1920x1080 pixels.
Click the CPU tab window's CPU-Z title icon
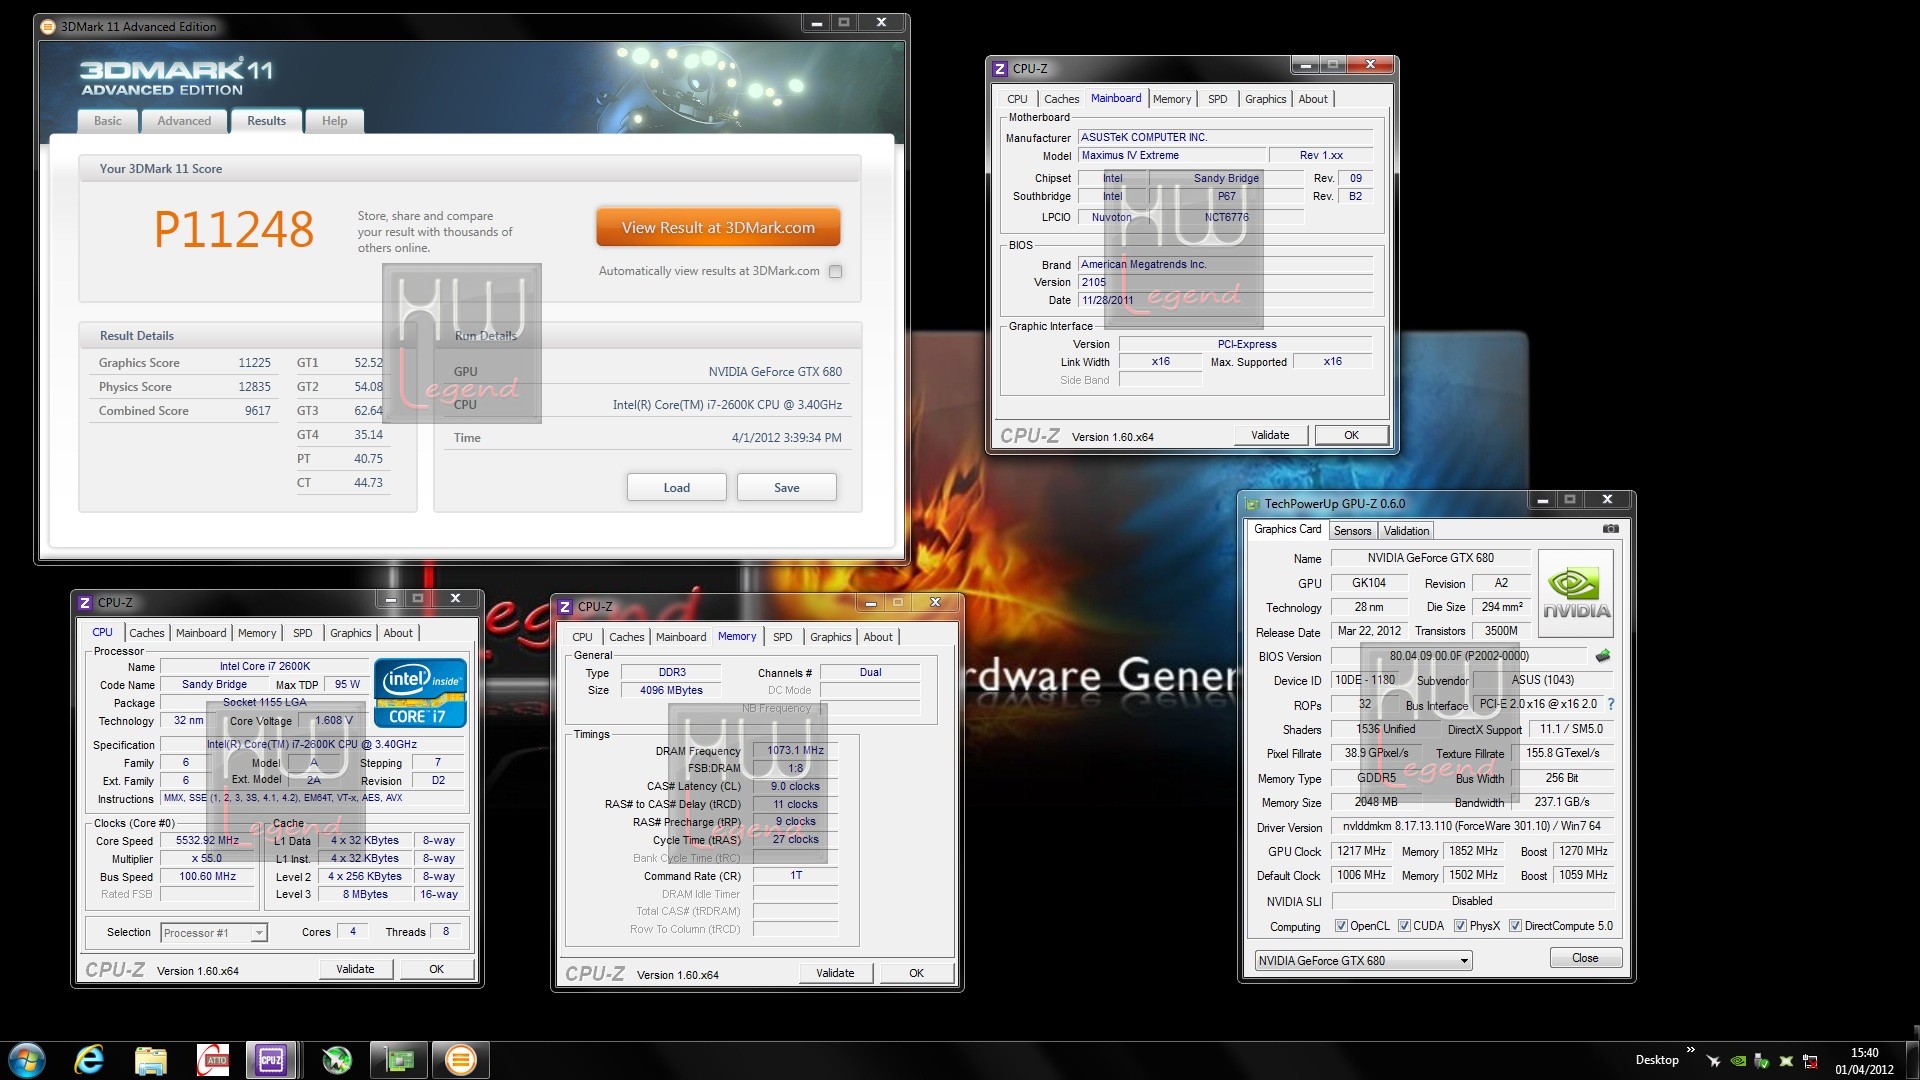tap(85, 602)
